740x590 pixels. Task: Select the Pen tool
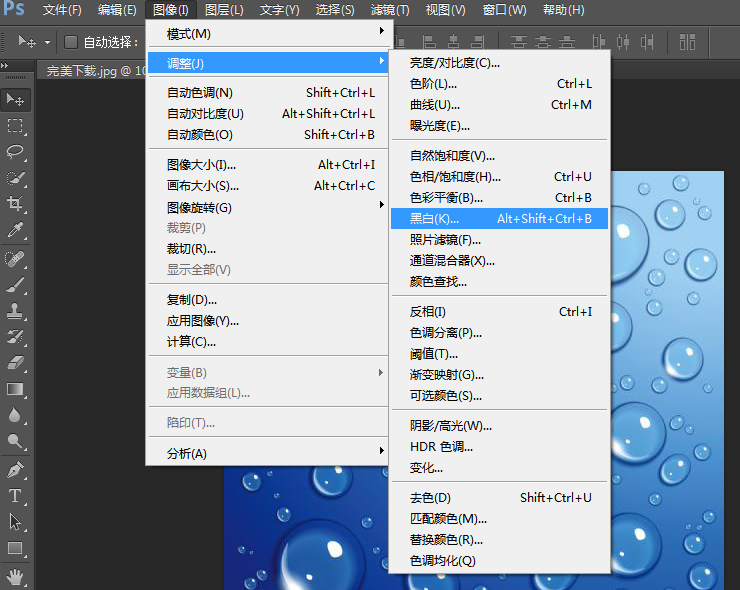[15, 470]
